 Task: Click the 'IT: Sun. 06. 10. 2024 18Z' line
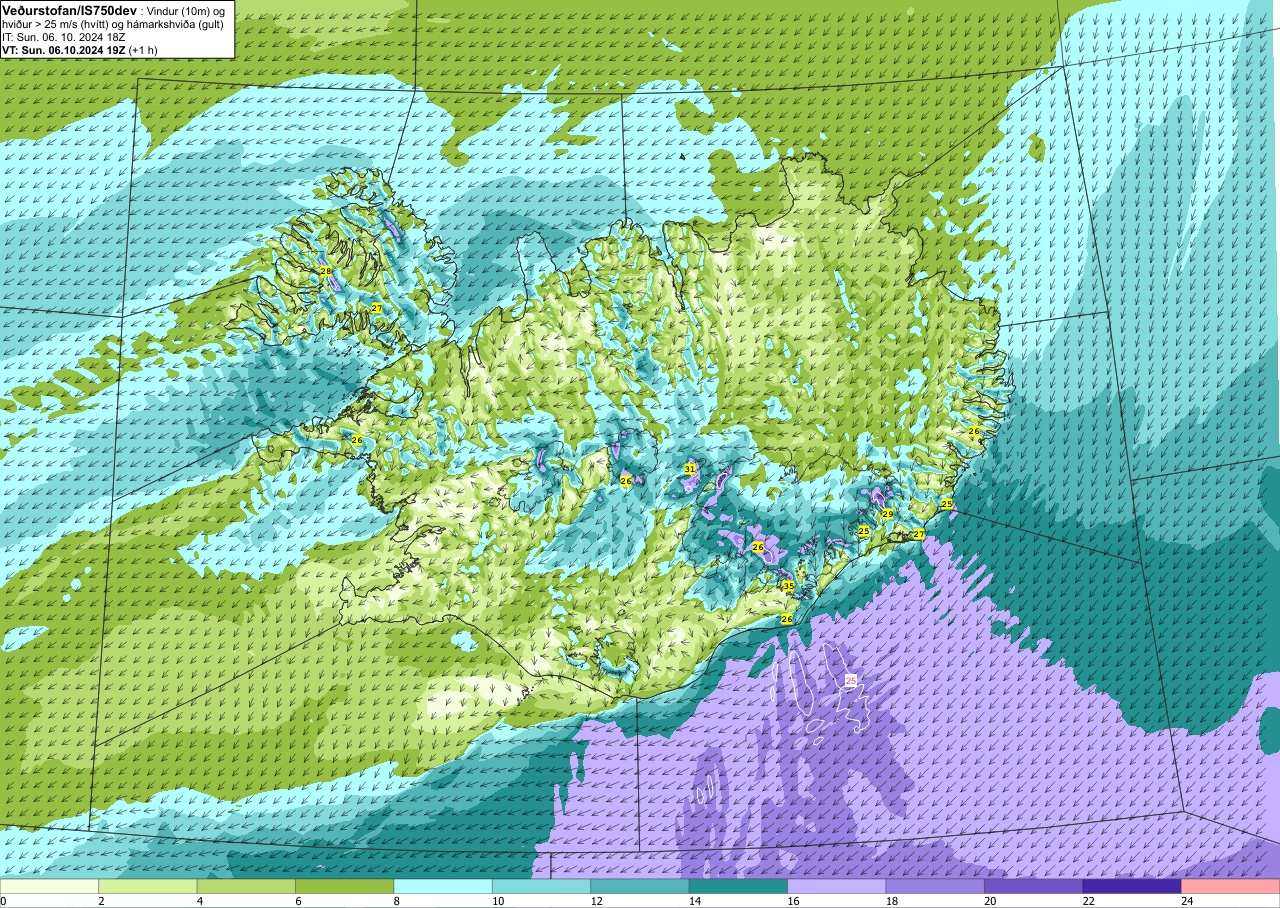pos(65,36)
